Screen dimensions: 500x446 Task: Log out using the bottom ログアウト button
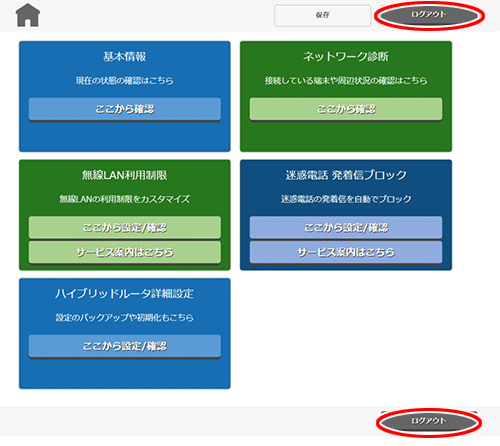pos(429,421)
